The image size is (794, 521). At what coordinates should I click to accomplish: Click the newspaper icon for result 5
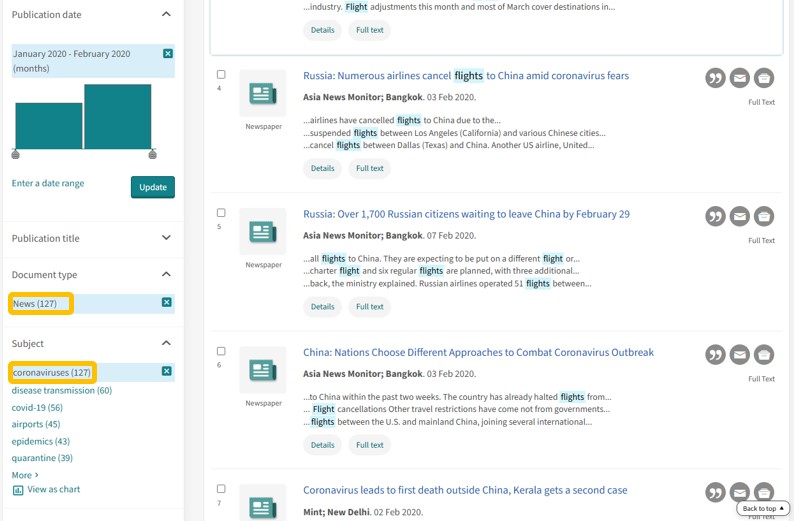[263, 232]
